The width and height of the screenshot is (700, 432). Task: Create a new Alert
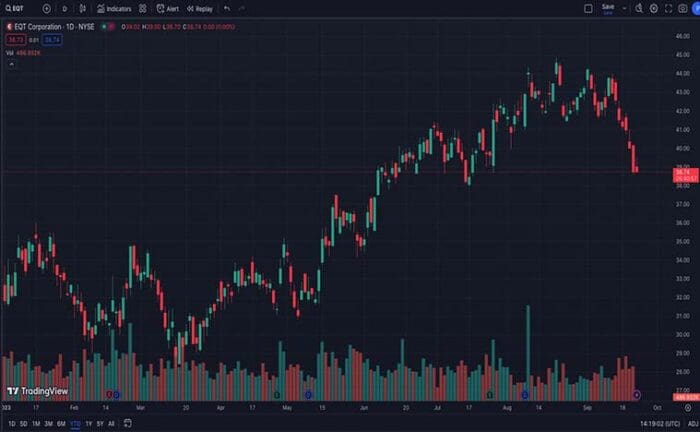click(x=168, y=8)
